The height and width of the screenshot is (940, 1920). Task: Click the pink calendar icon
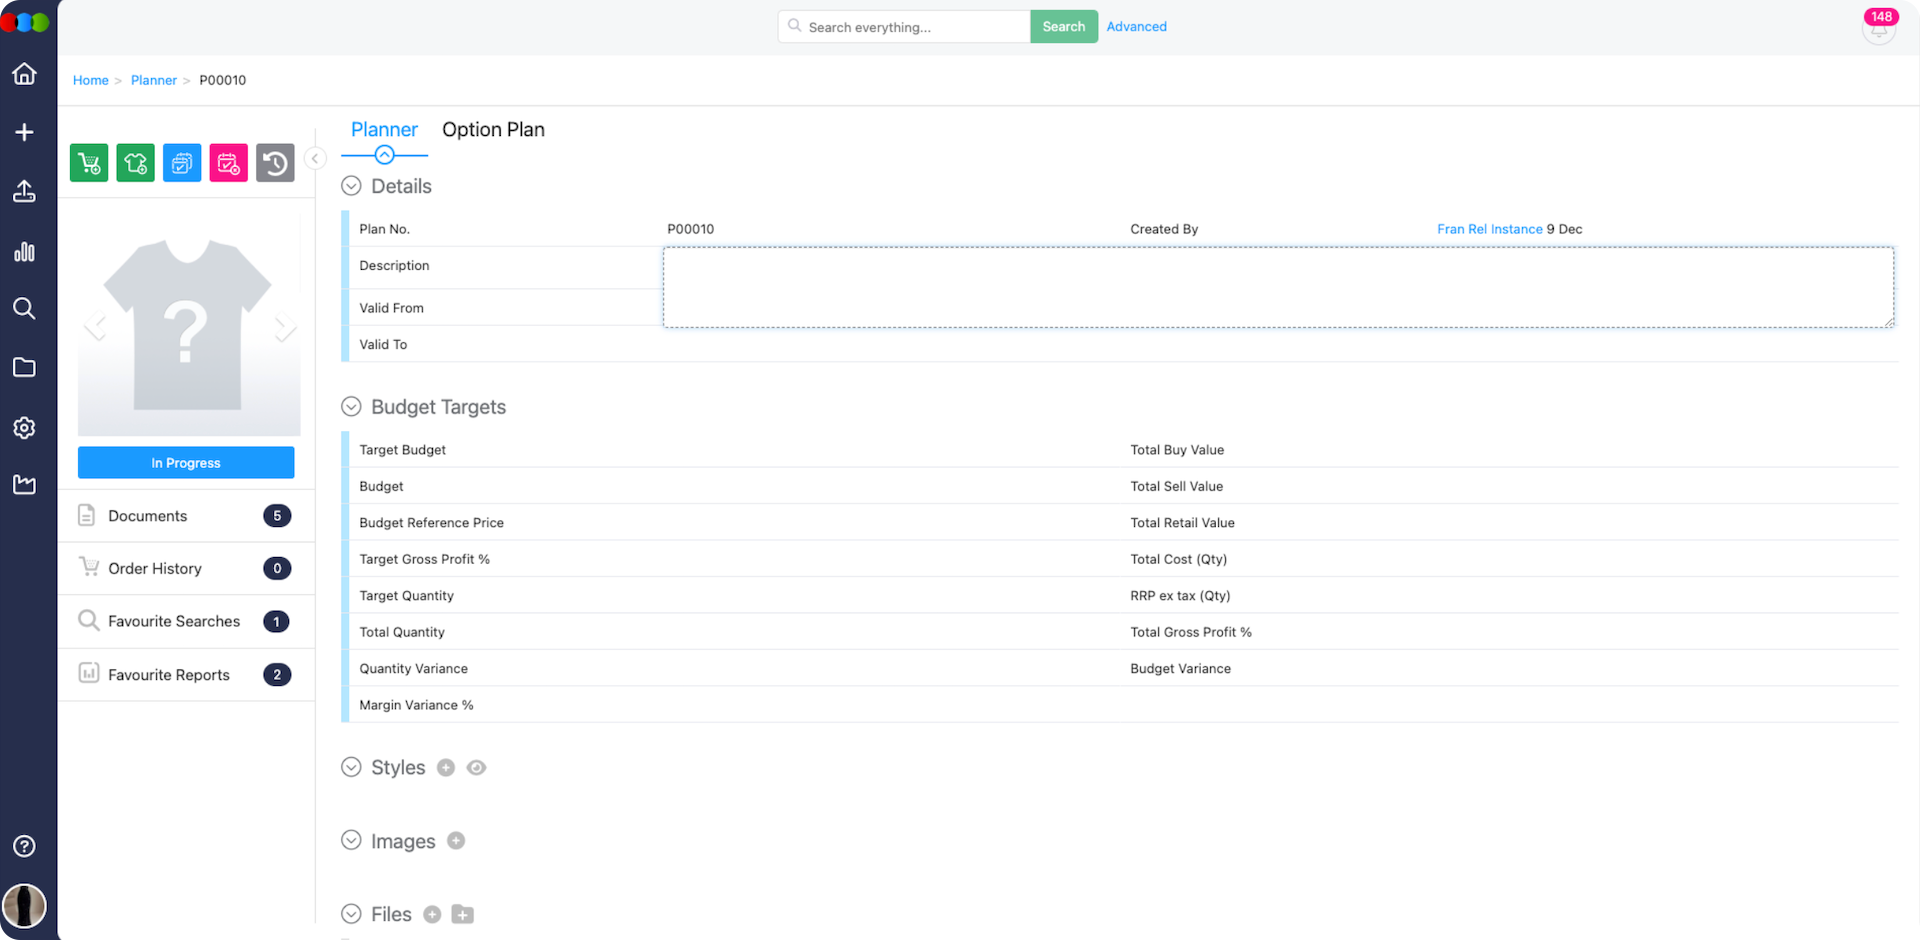click(x=228, y=163)
